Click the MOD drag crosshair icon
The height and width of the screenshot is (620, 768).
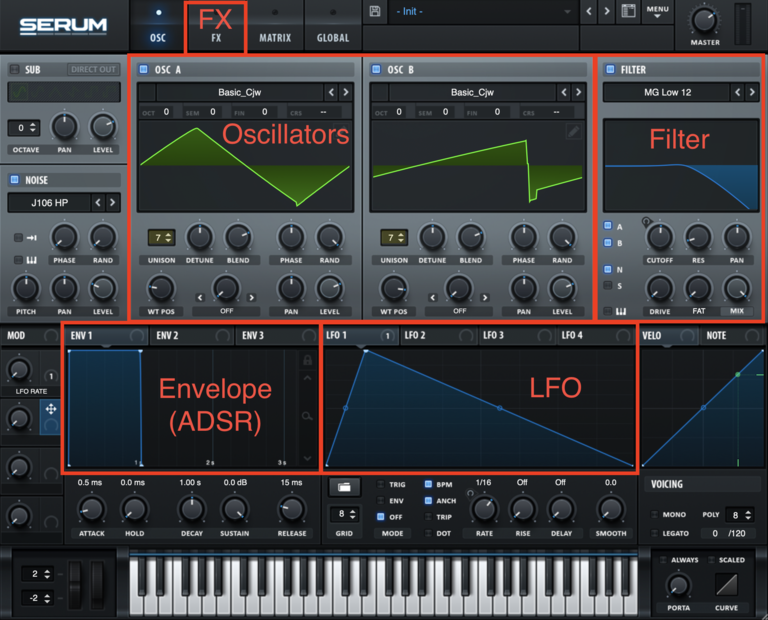50,409
